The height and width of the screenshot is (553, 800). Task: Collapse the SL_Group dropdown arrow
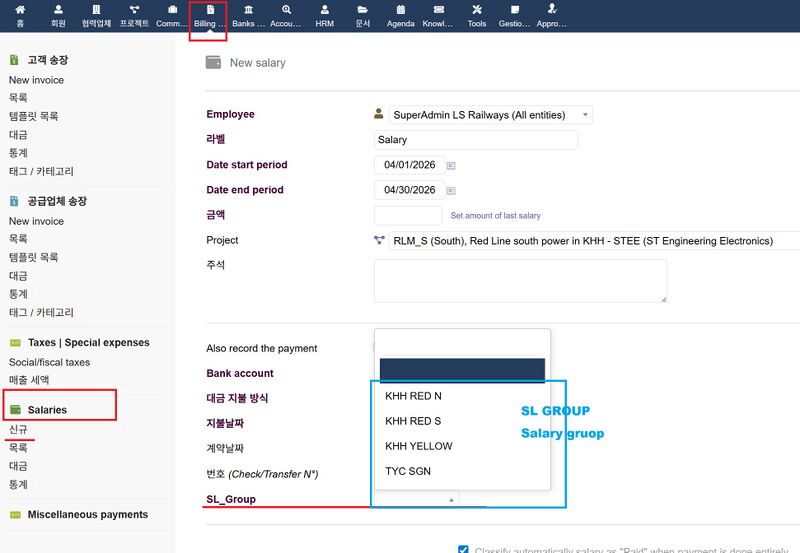[x=451, y=500]
